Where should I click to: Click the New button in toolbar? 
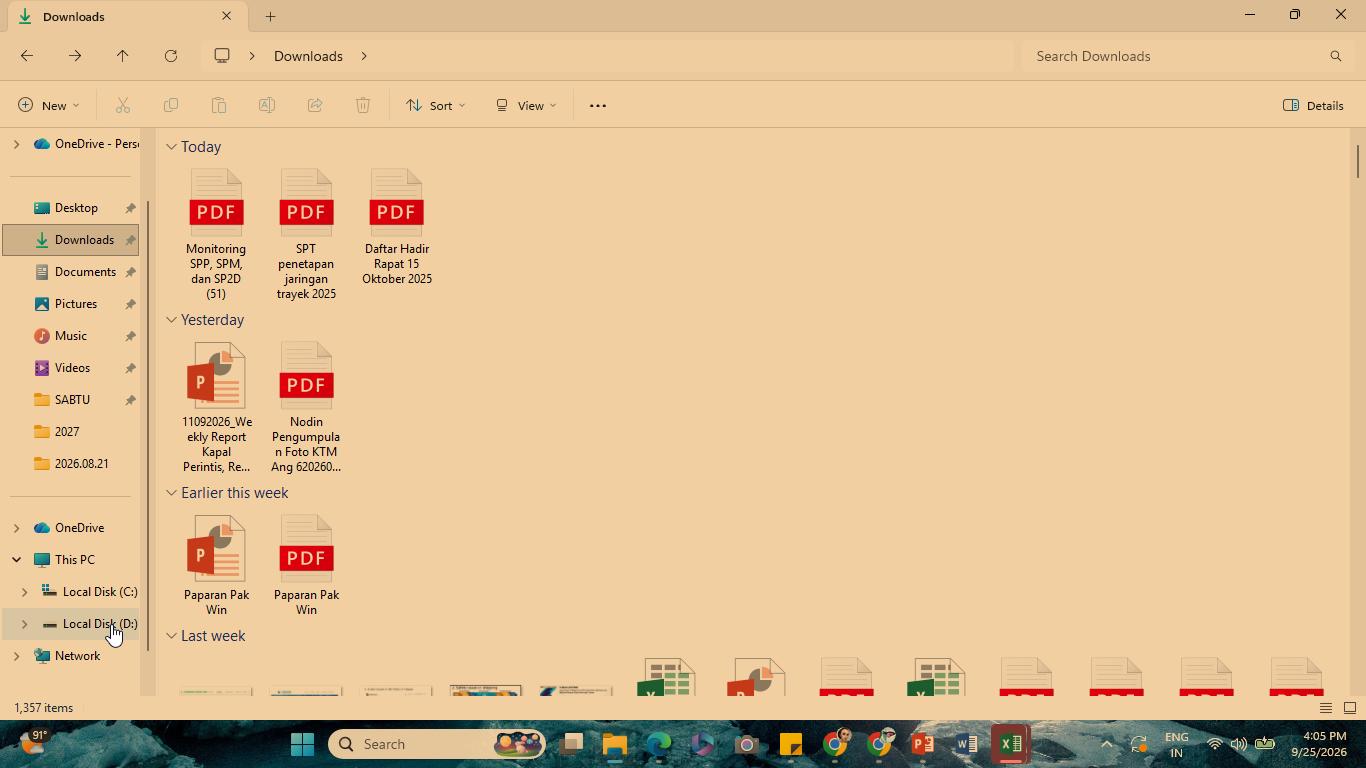coord(48,105)
